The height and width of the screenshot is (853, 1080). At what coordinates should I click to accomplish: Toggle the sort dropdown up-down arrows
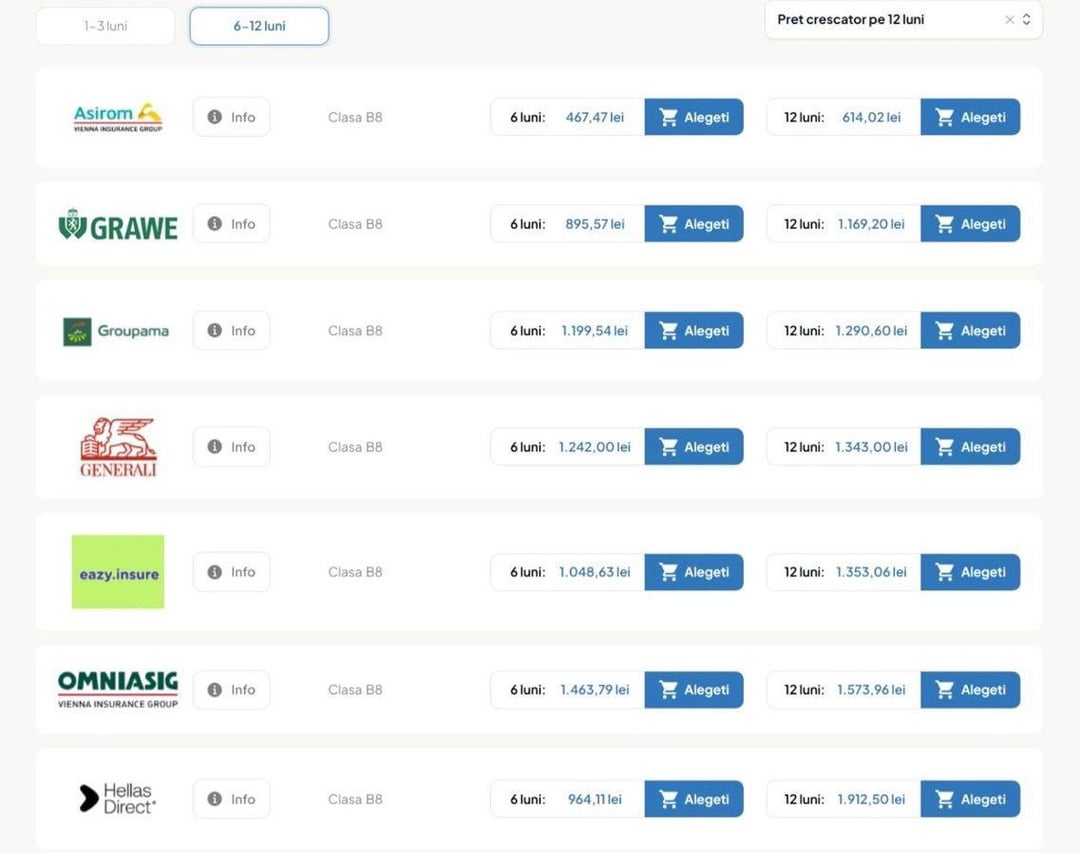coord(1026,20)
